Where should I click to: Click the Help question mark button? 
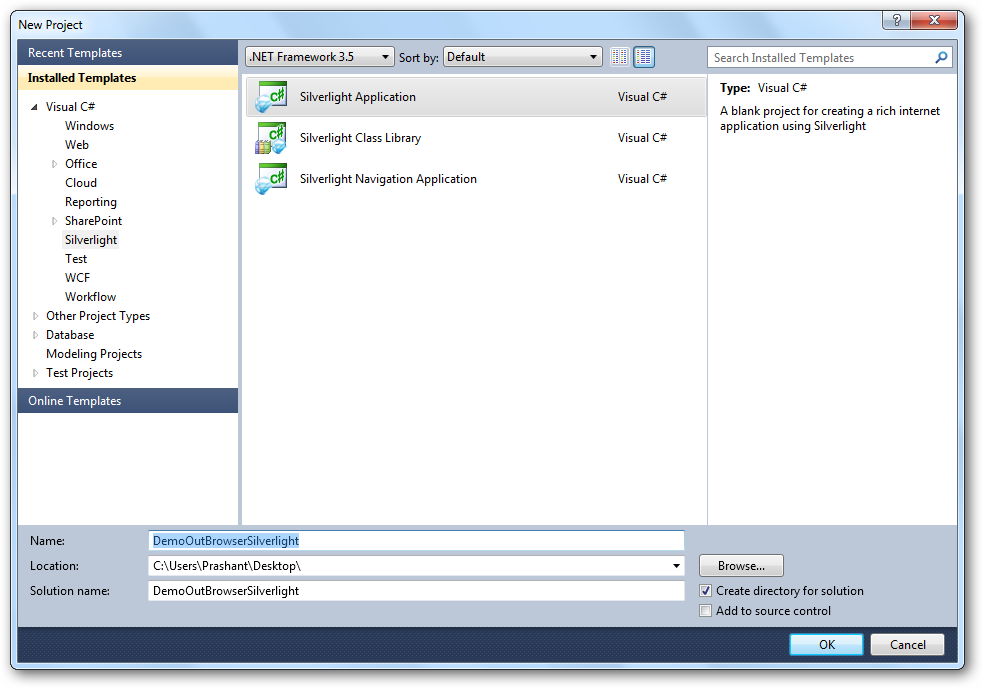point(896,20)
